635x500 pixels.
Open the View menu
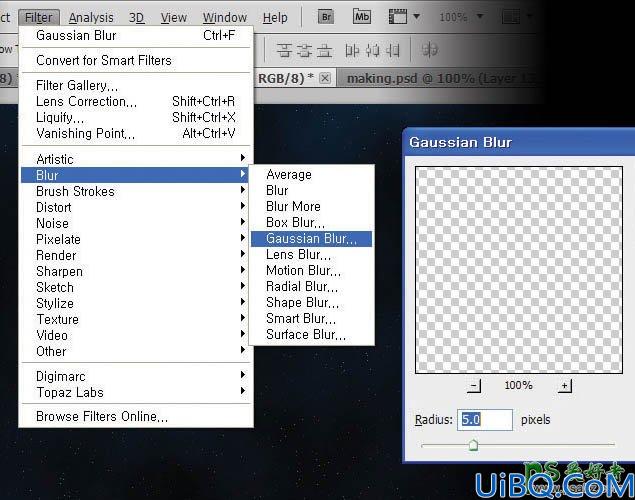[174, 17]
